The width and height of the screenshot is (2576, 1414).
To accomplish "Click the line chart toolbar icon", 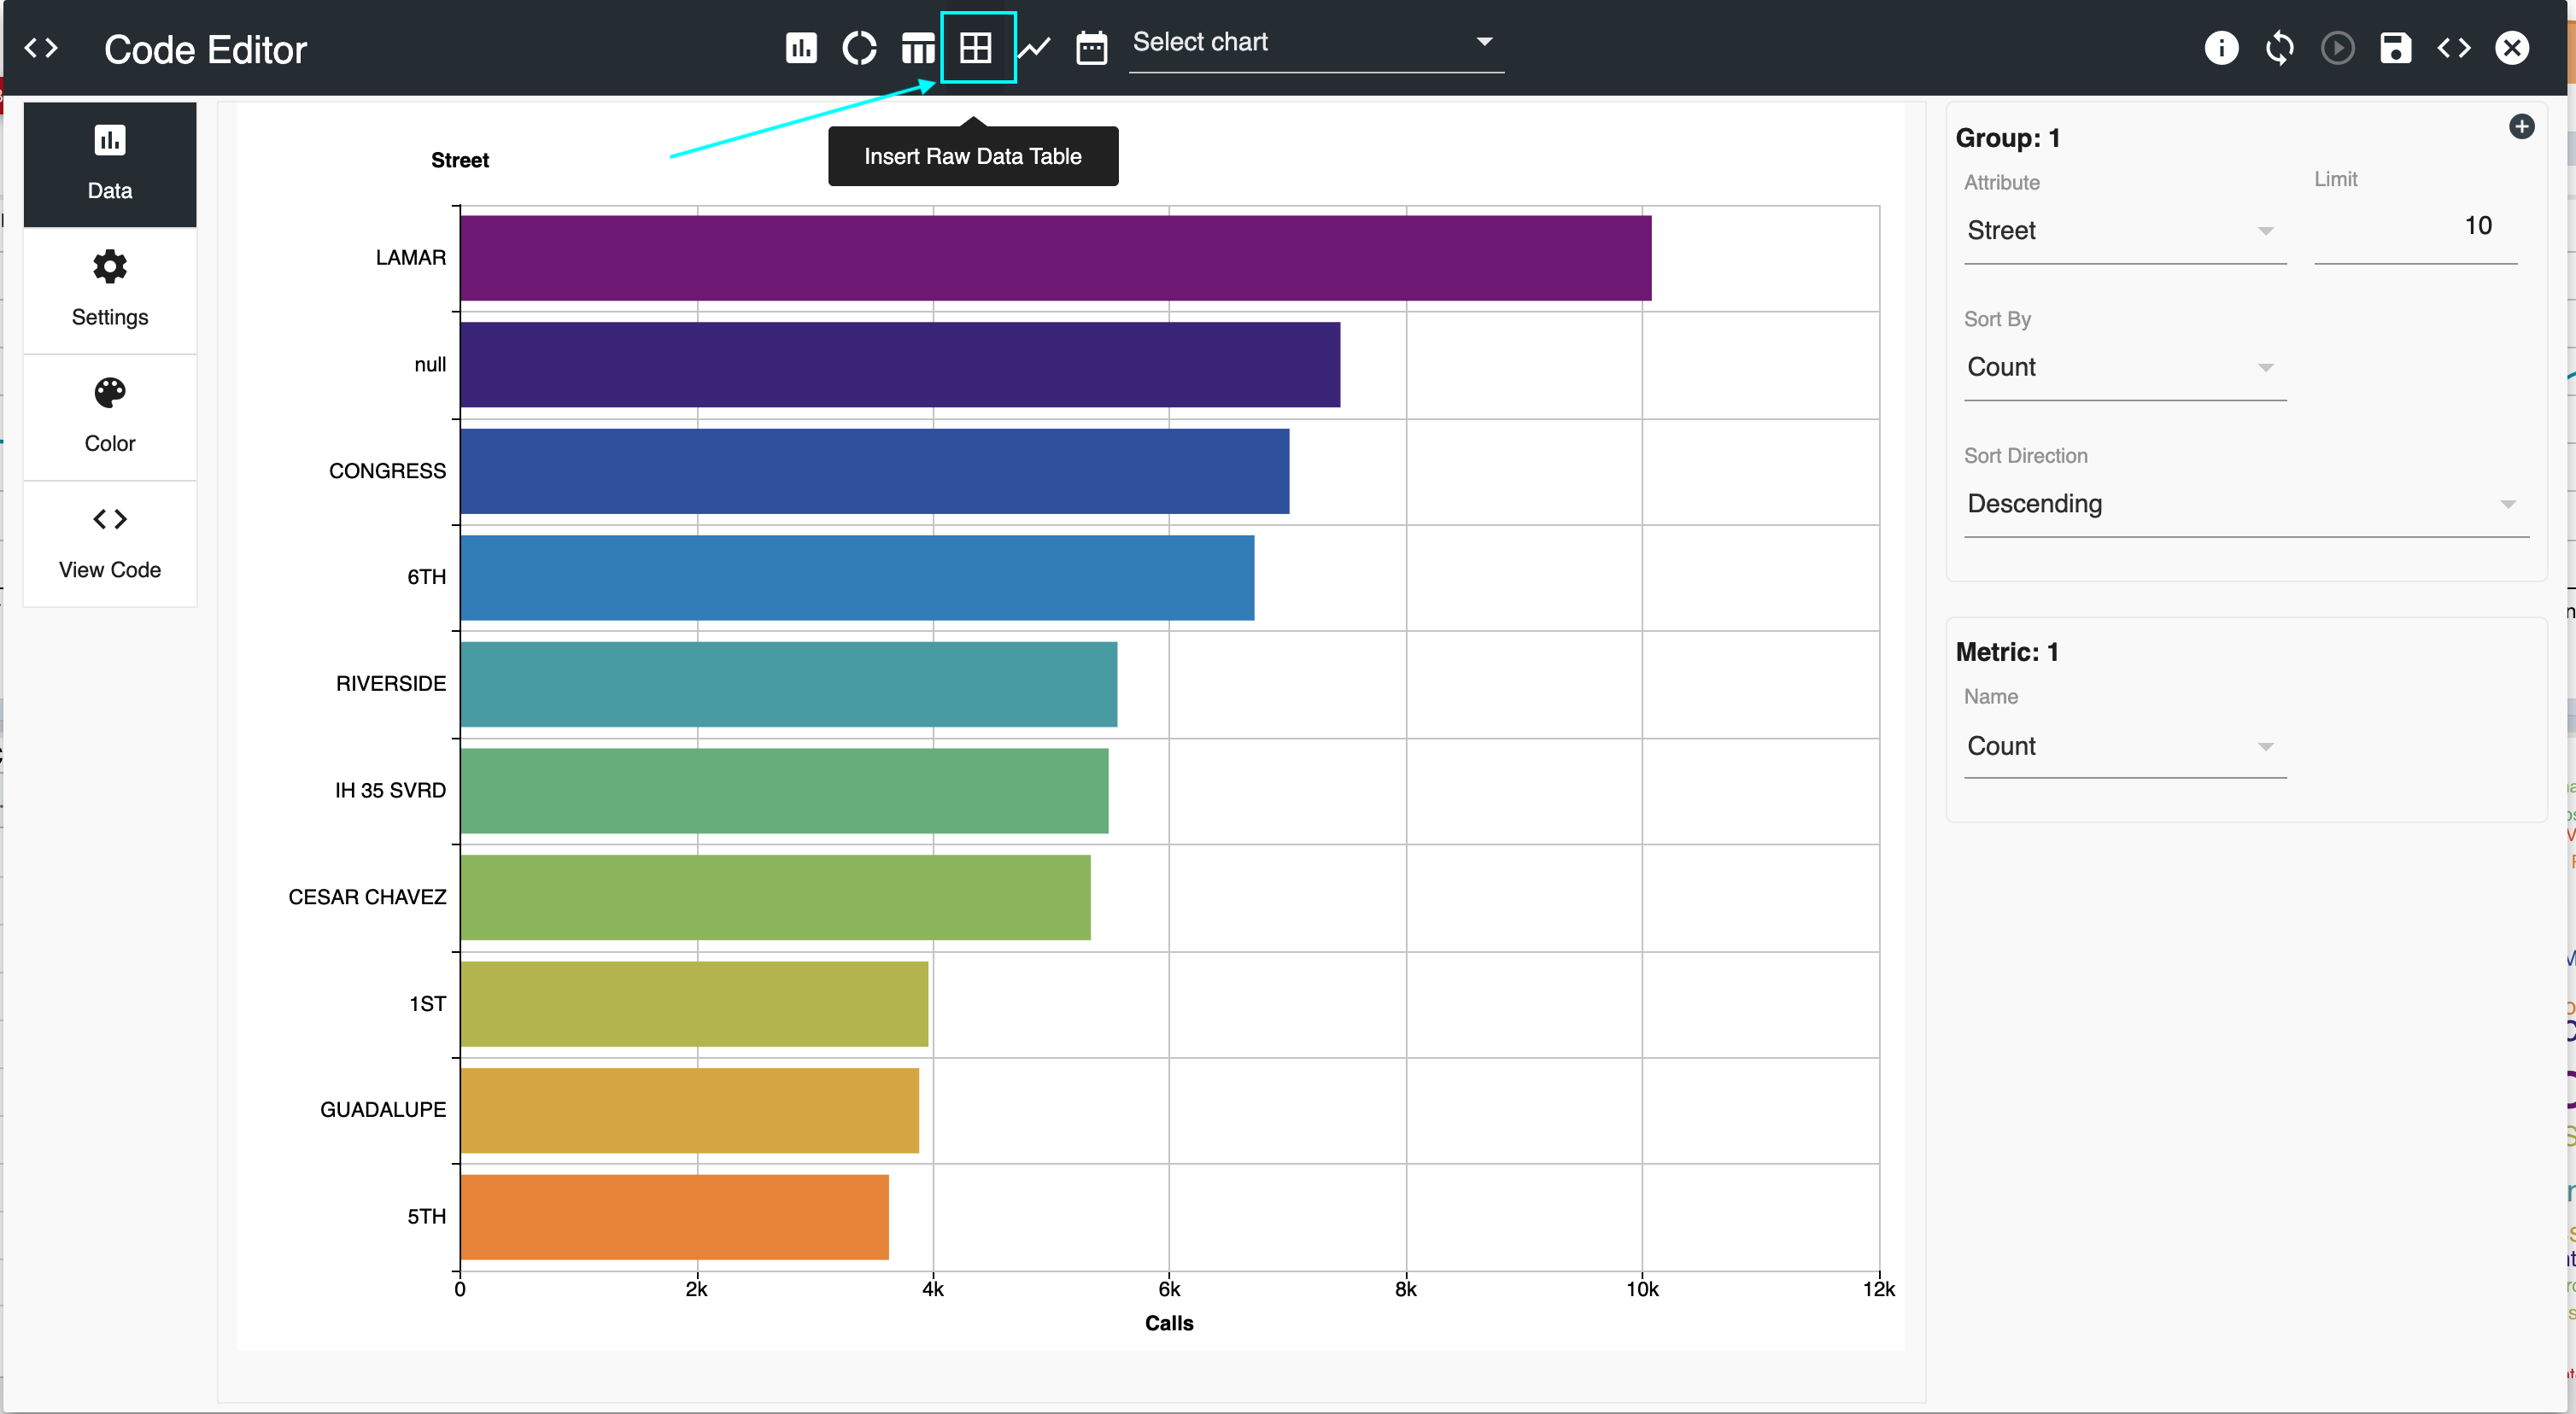I will [x=1034, y=48].
